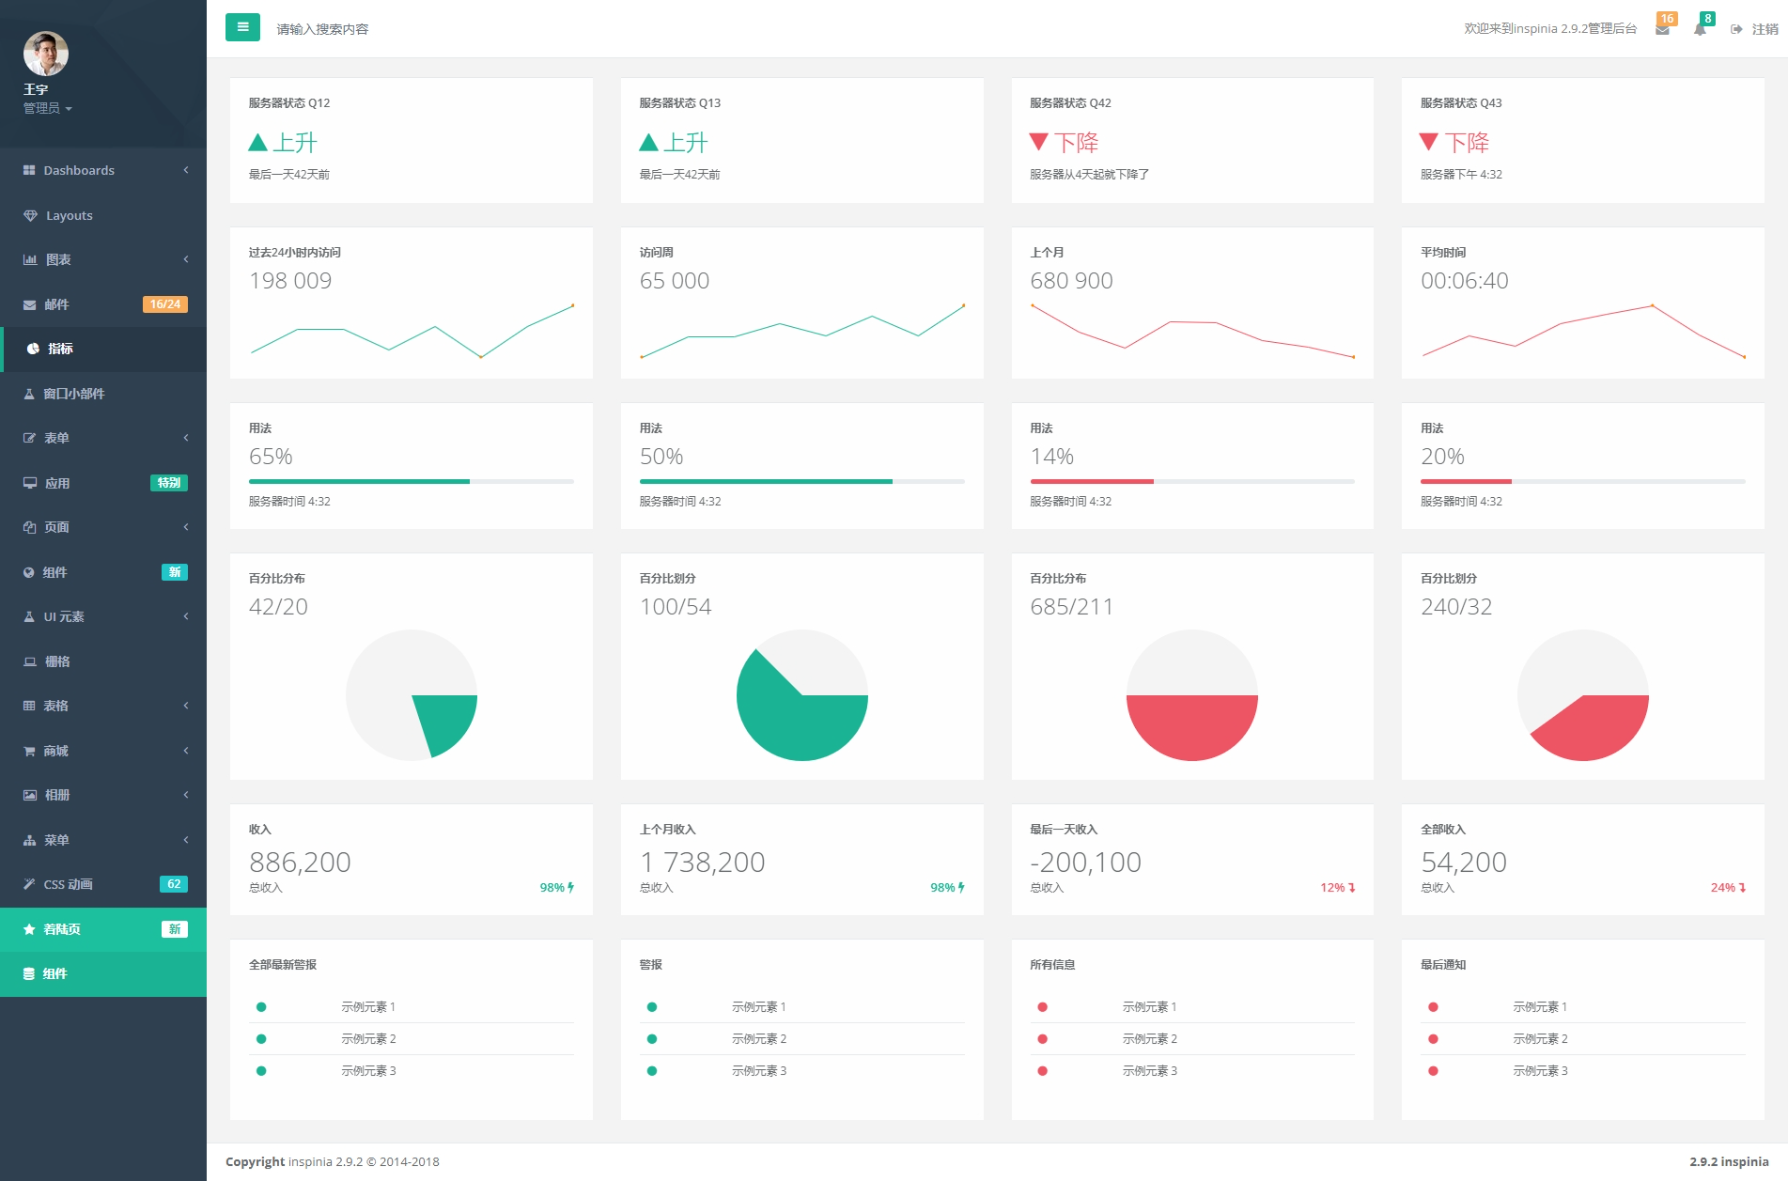The image size is (1788, 1181).
Task: Open the 管理员 user dropdown
Action: 47,108
